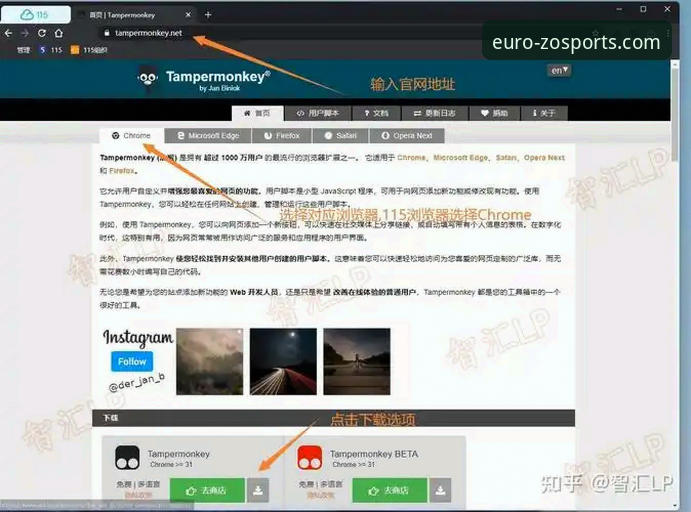Click the Chrome link in description
Image resolution: width=691 pixels, height=512 pixels.
tap(411, 158)
